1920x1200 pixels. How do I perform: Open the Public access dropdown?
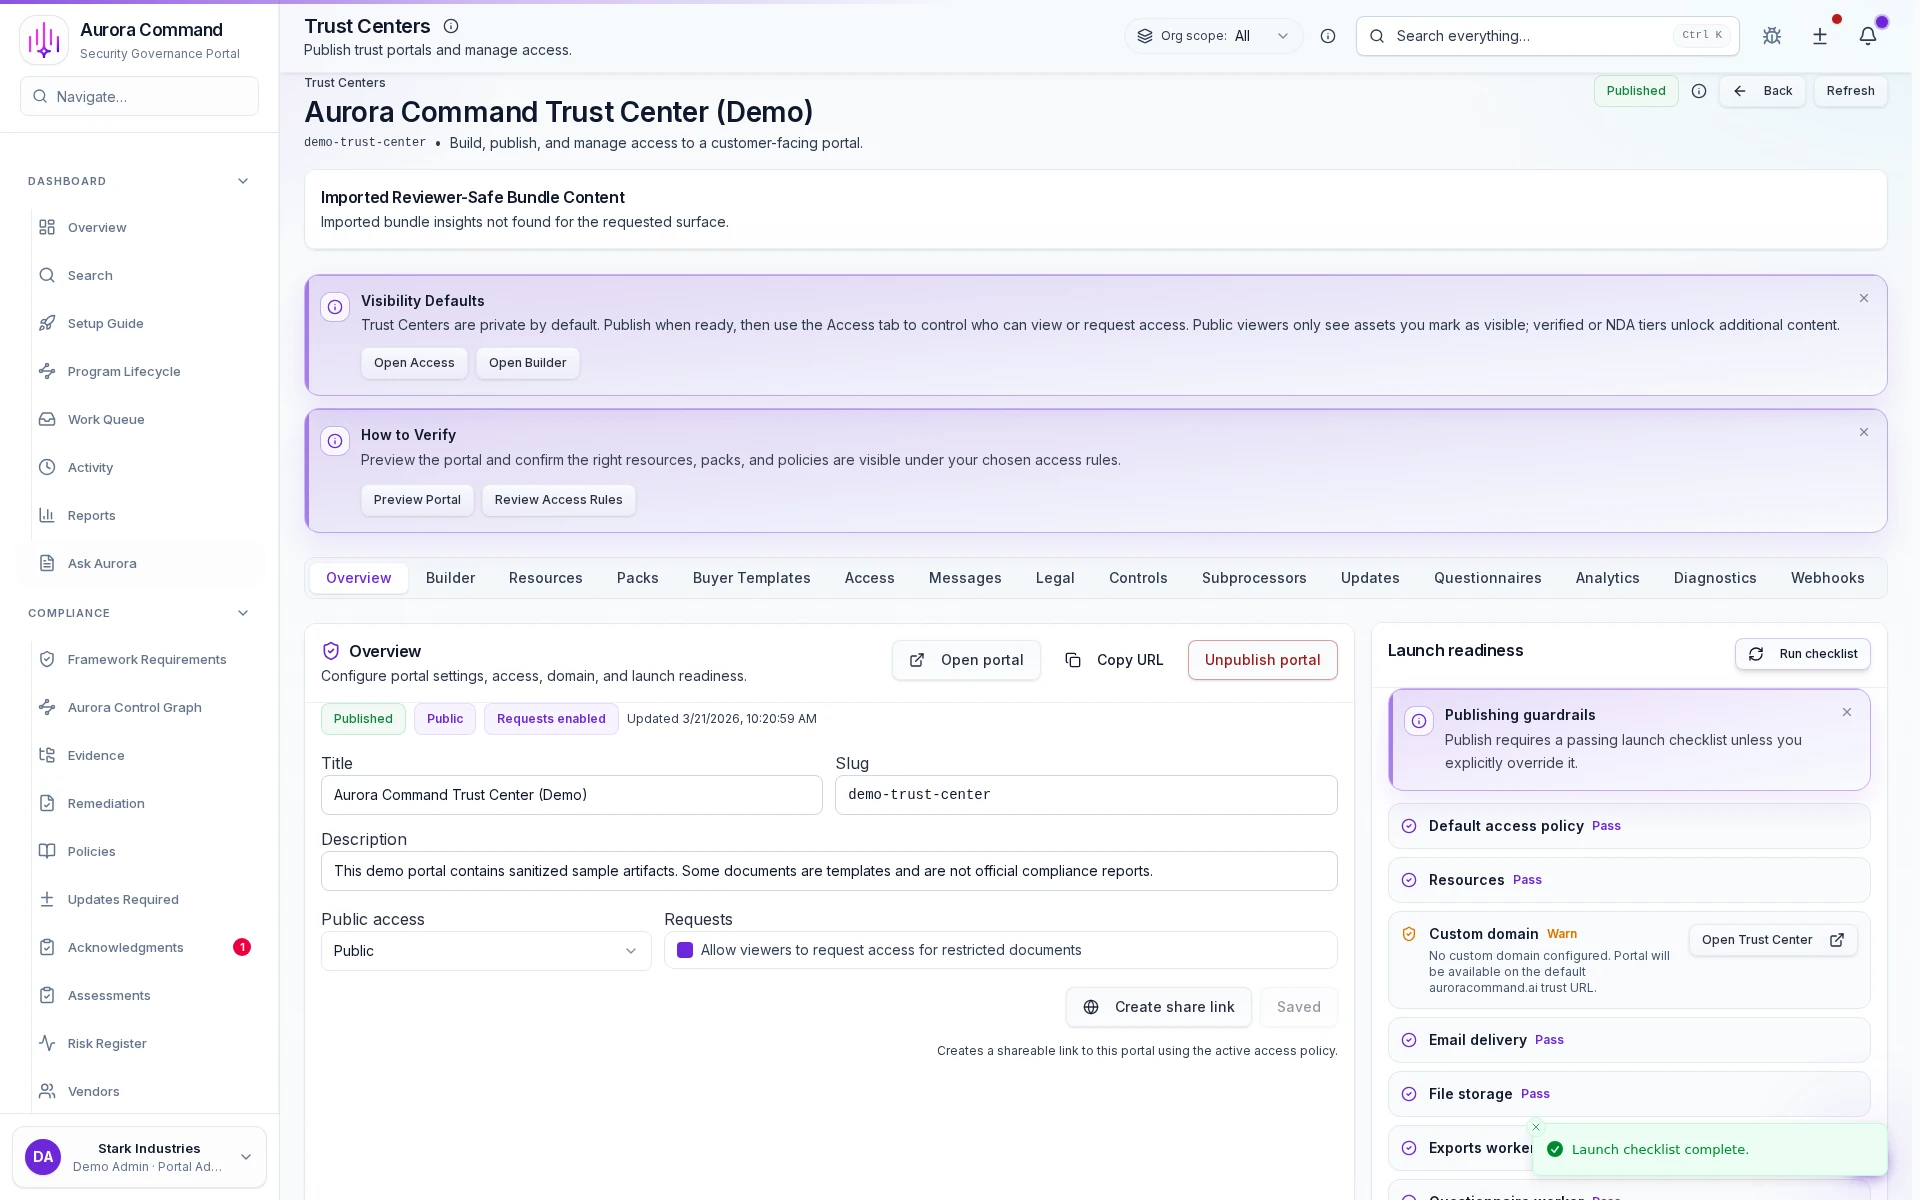tap(485, 951)
